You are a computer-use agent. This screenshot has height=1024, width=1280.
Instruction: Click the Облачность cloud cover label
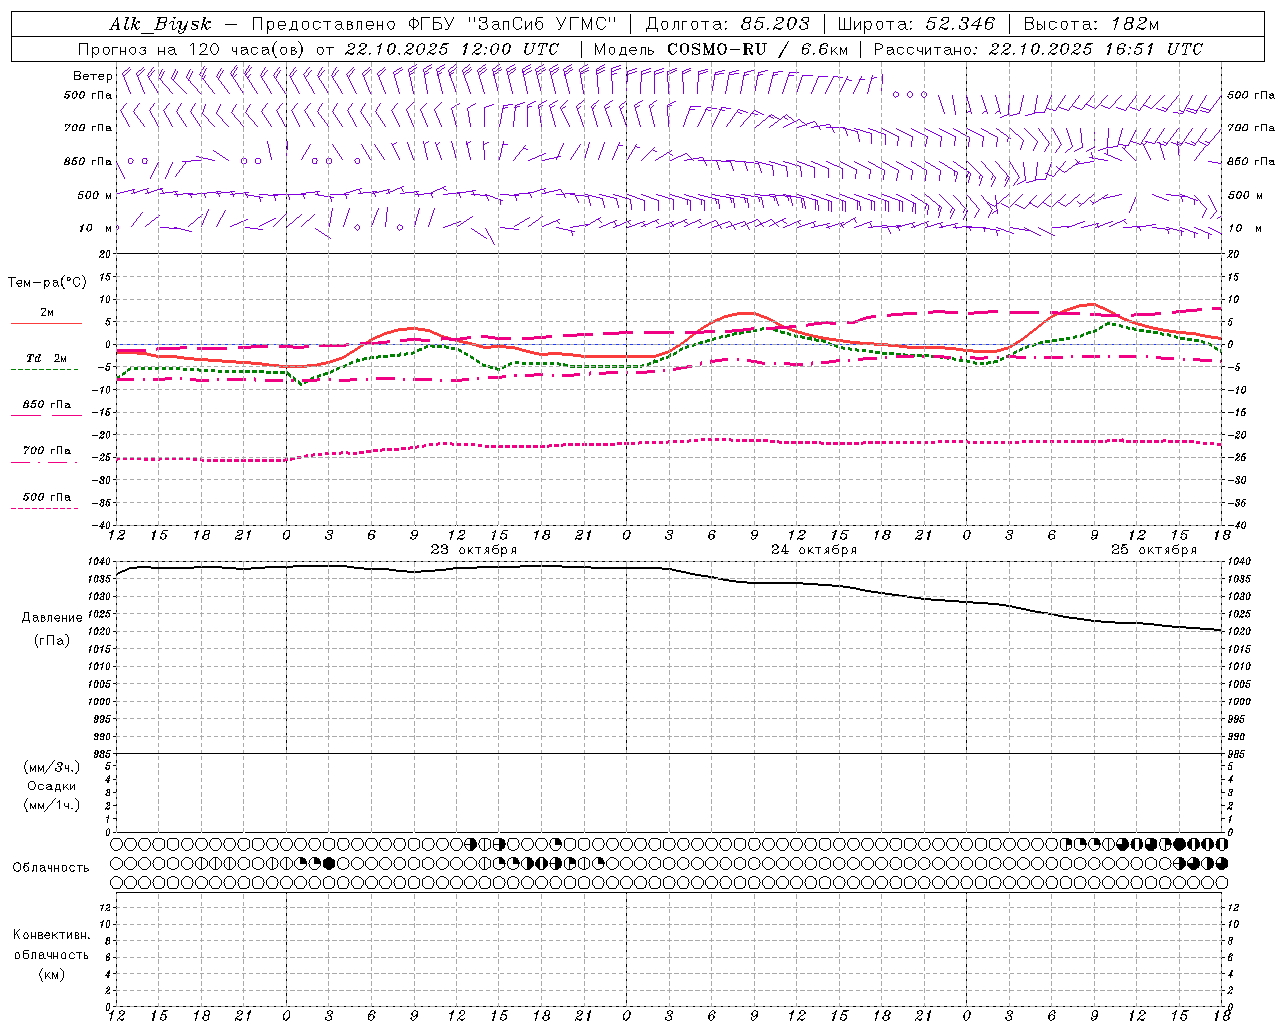(x=51, y=868)
